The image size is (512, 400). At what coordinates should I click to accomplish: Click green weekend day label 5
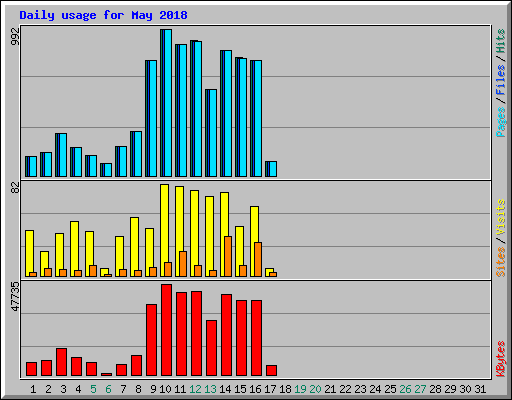click(x=93, y=389)
